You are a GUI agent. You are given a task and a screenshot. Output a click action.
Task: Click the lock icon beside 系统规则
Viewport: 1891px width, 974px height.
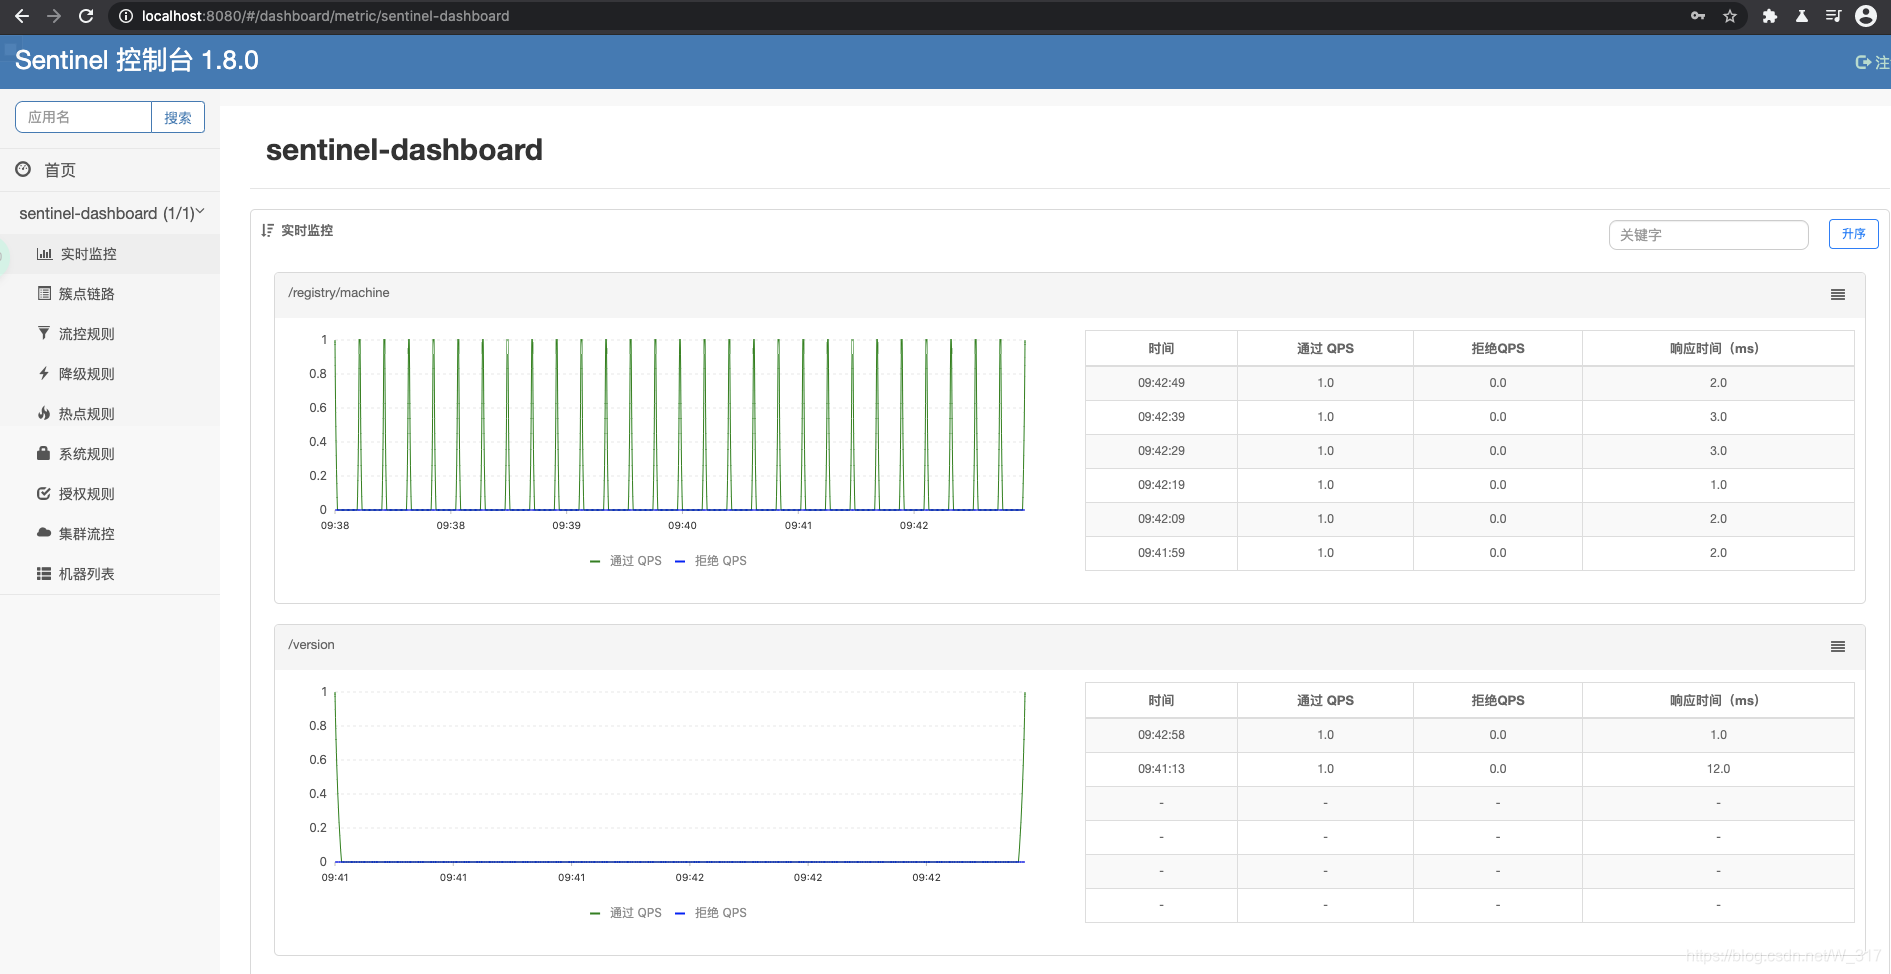[x=43, y=453]
